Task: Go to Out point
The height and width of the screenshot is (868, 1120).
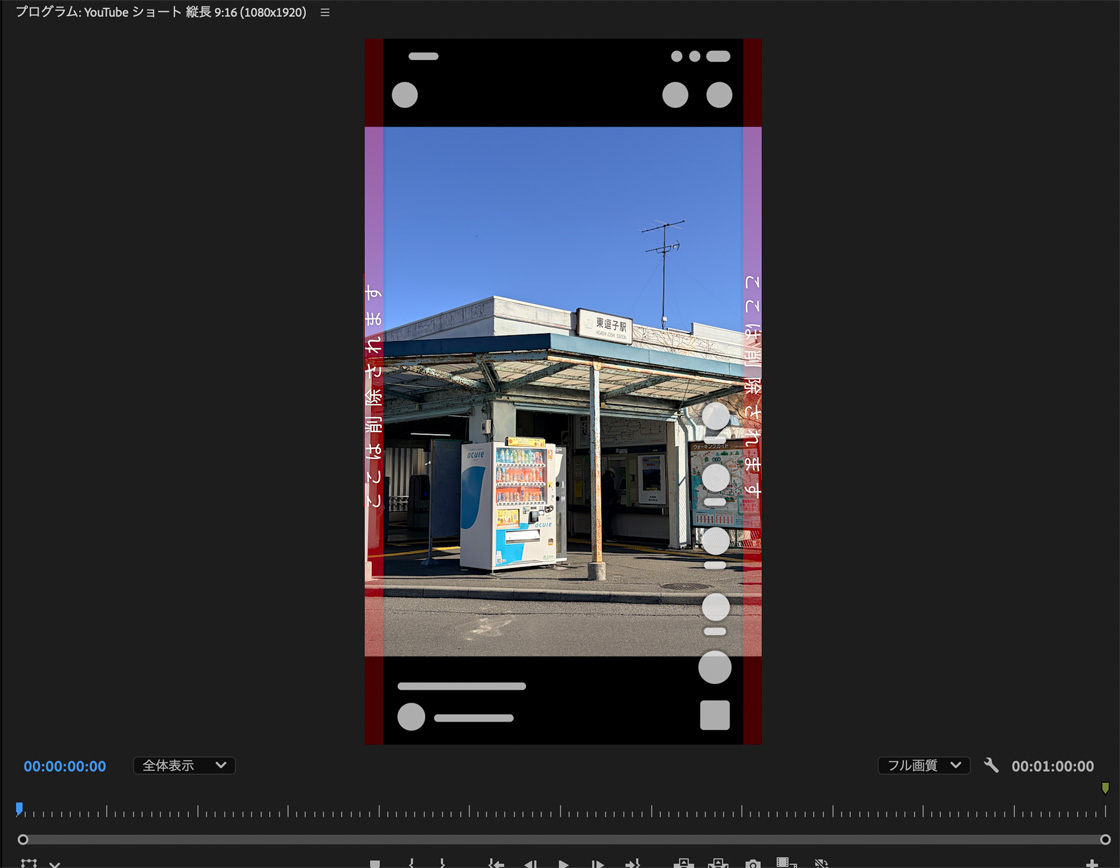Action: point(632,864)
